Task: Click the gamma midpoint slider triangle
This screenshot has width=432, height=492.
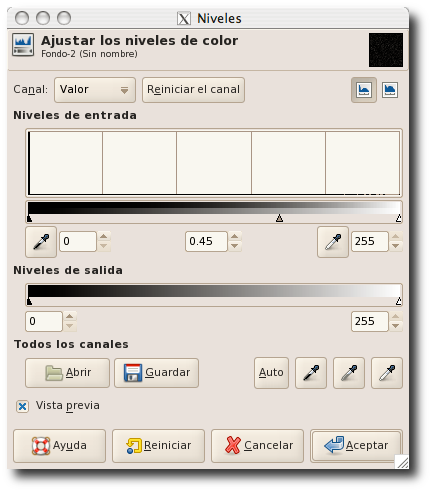Action: coord(279,218)
